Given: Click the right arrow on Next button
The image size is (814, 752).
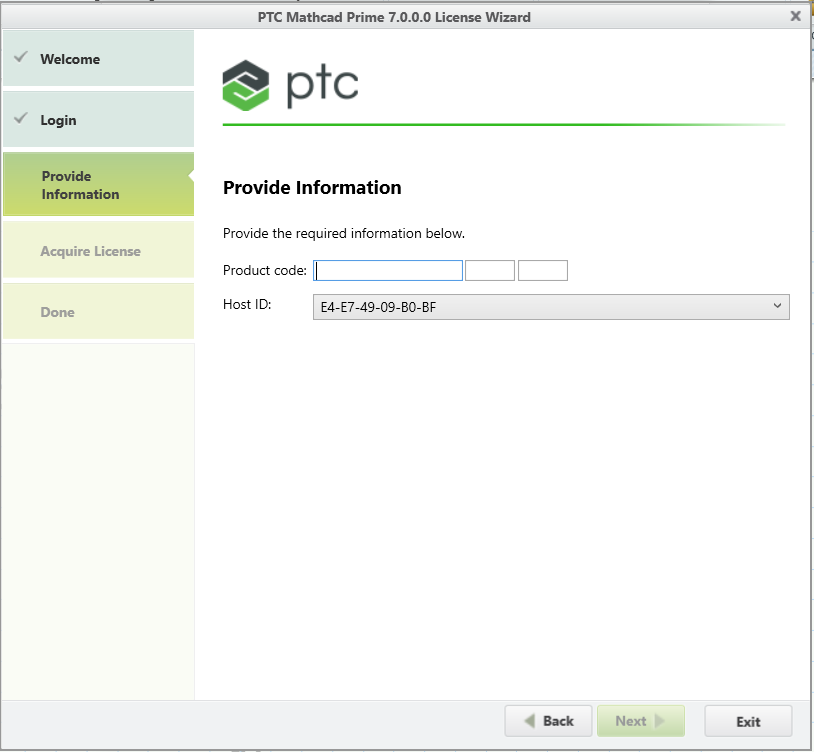Looking at the screenshot, I should click(659, 721).
